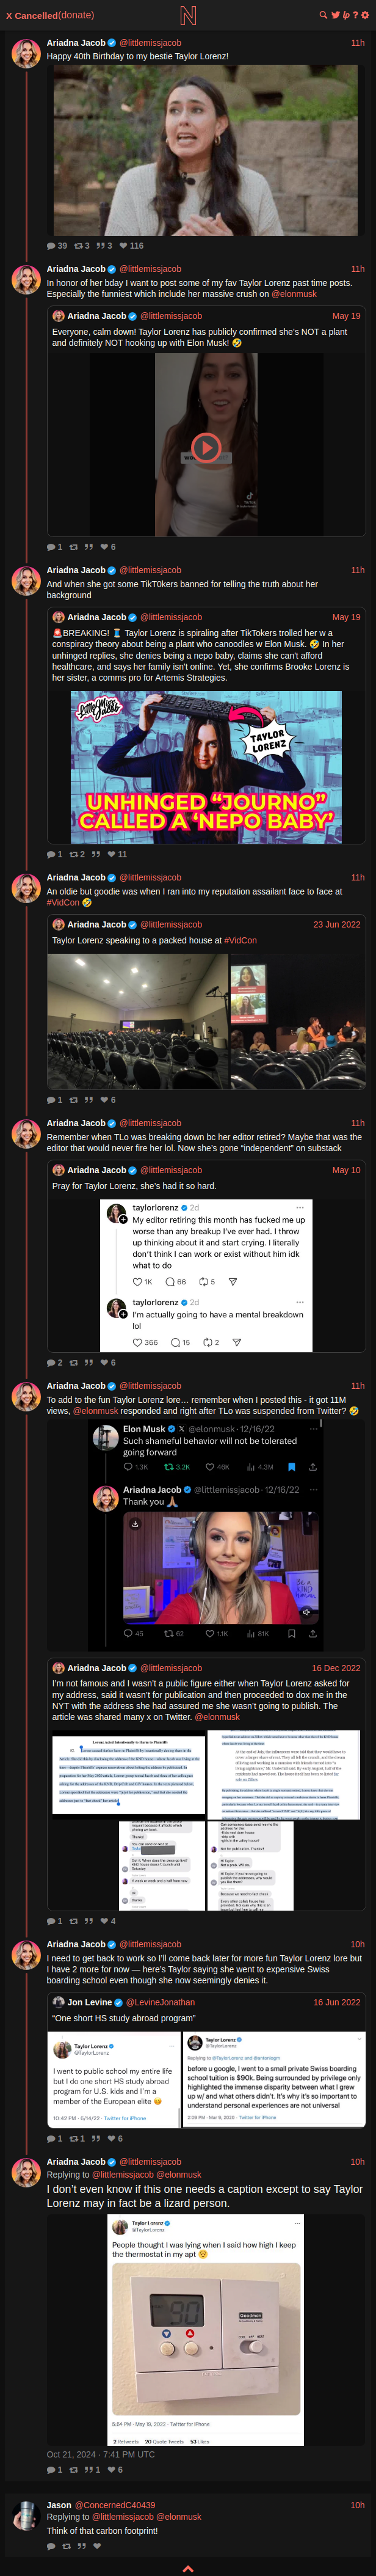Click the retweet icon on Jason's reply
Image resolution: width=376 pixels, height=2576 pixels.
pyautogui.click(x=67, y=2547)
